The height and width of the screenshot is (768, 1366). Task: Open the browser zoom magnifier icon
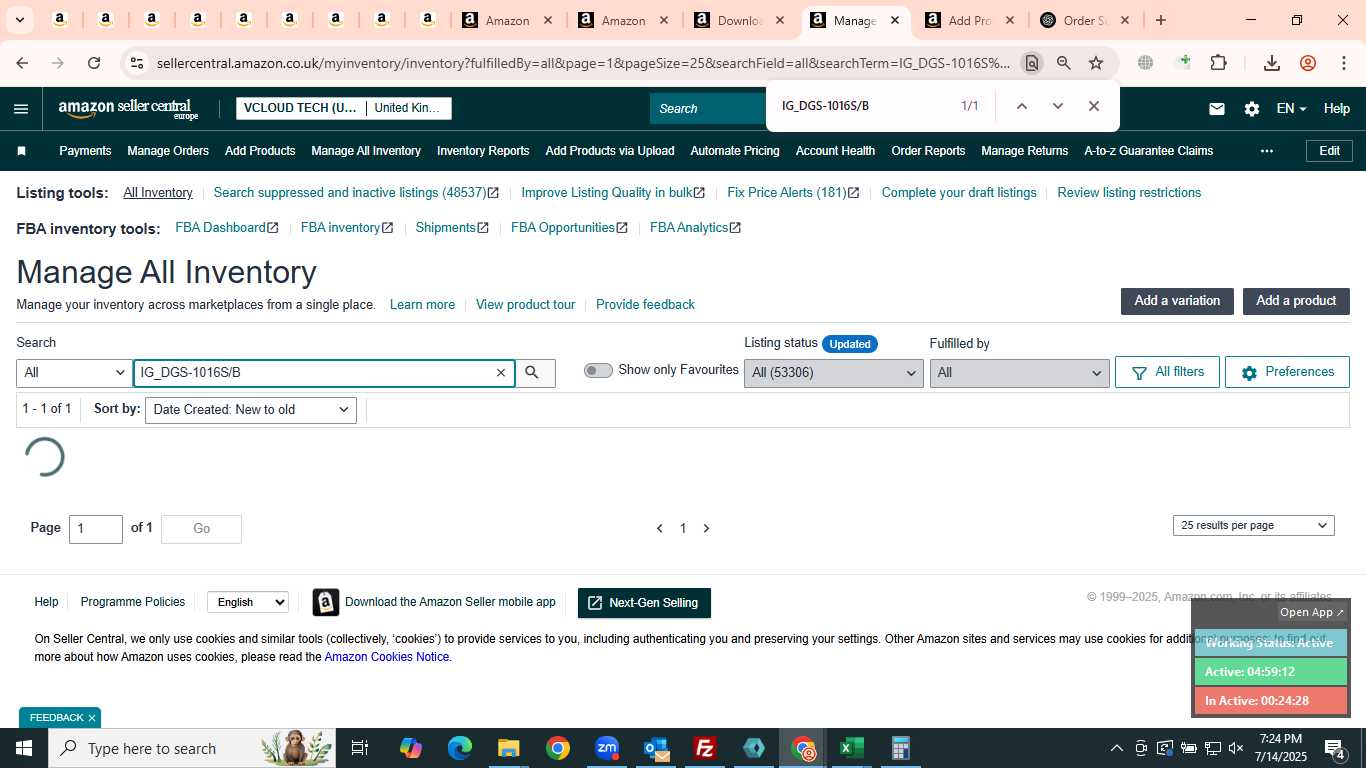pyautogui.click(x=1064, y=63)
